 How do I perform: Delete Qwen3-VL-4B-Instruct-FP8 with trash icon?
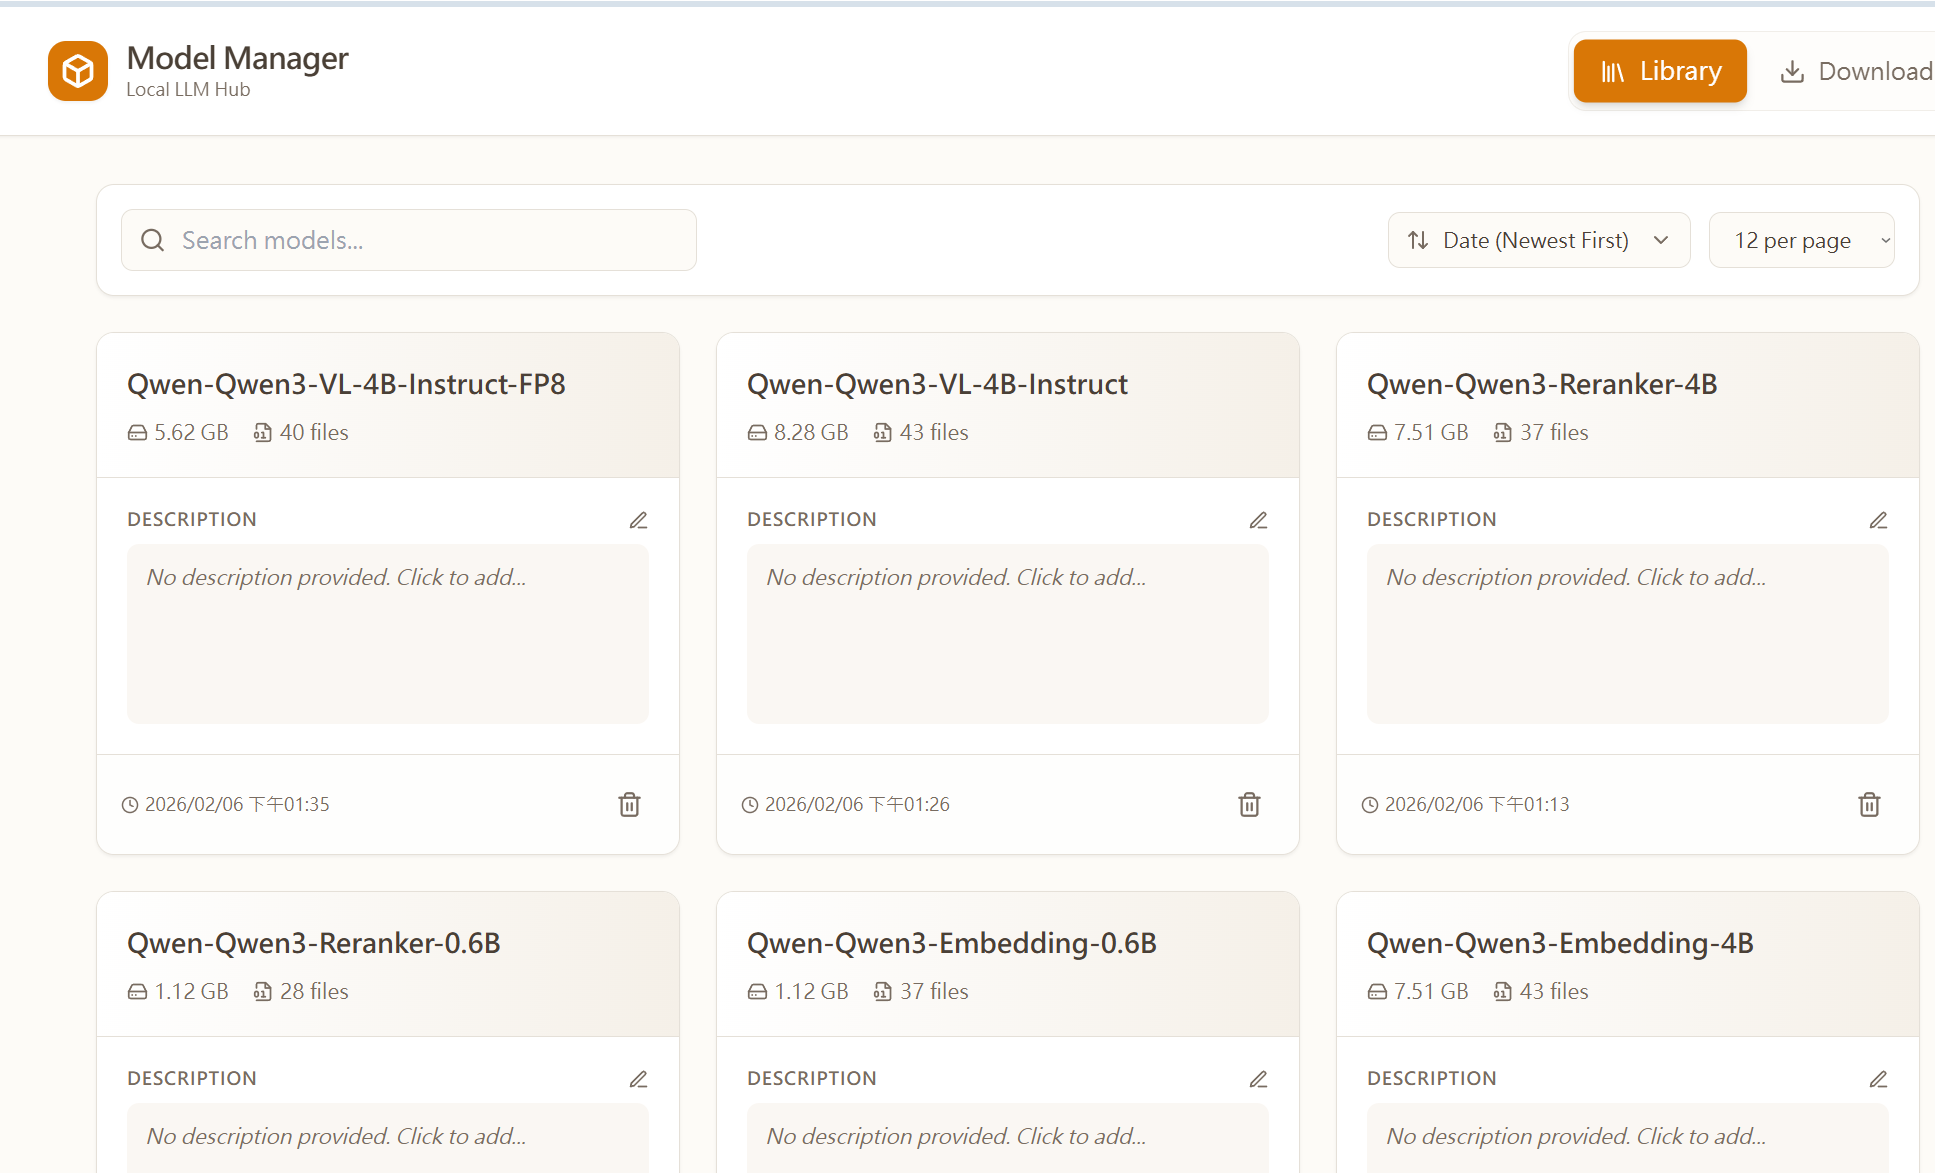click(629, 804)
